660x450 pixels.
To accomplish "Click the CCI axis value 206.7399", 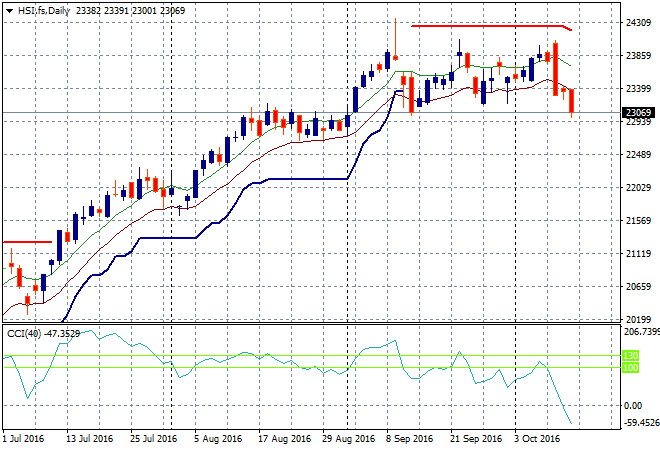I will pos(641,332).
